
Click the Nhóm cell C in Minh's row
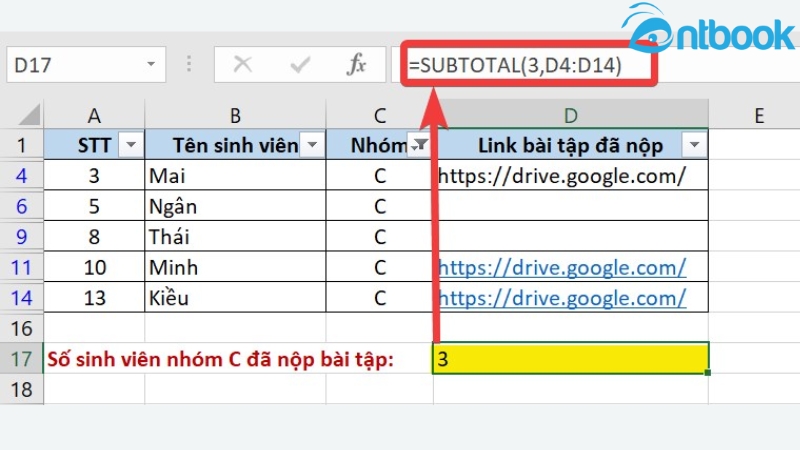[380, 267]
